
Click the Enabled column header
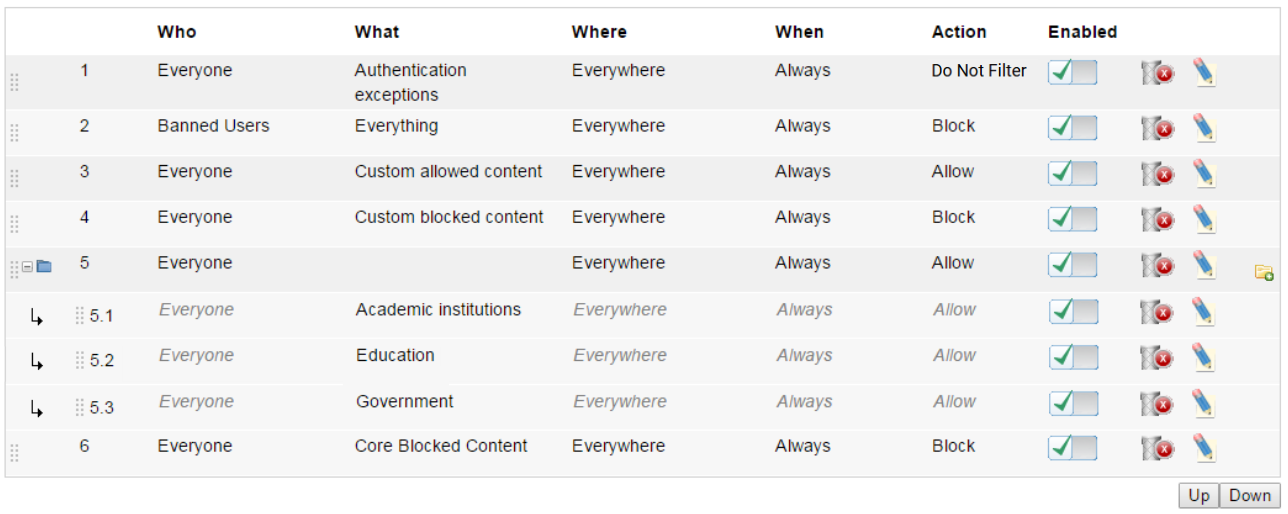tap(1082, 32)
